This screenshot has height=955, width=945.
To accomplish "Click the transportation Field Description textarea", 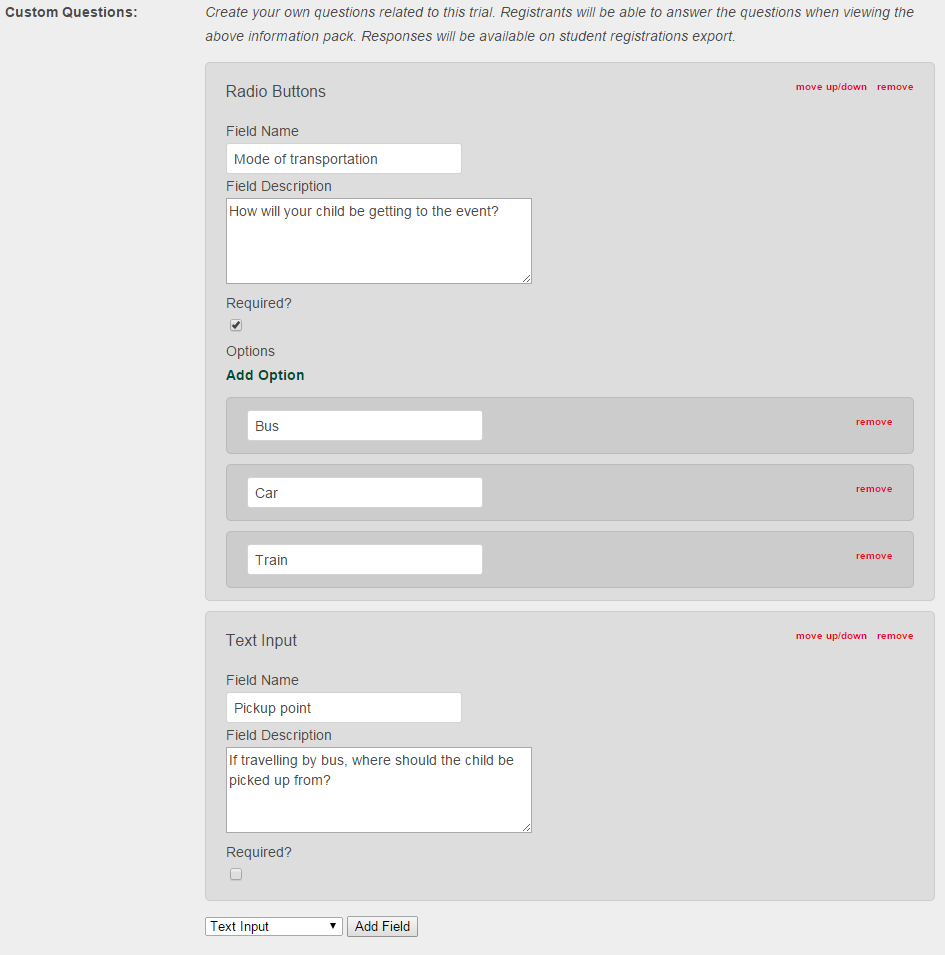I will (x=378, y=241).
